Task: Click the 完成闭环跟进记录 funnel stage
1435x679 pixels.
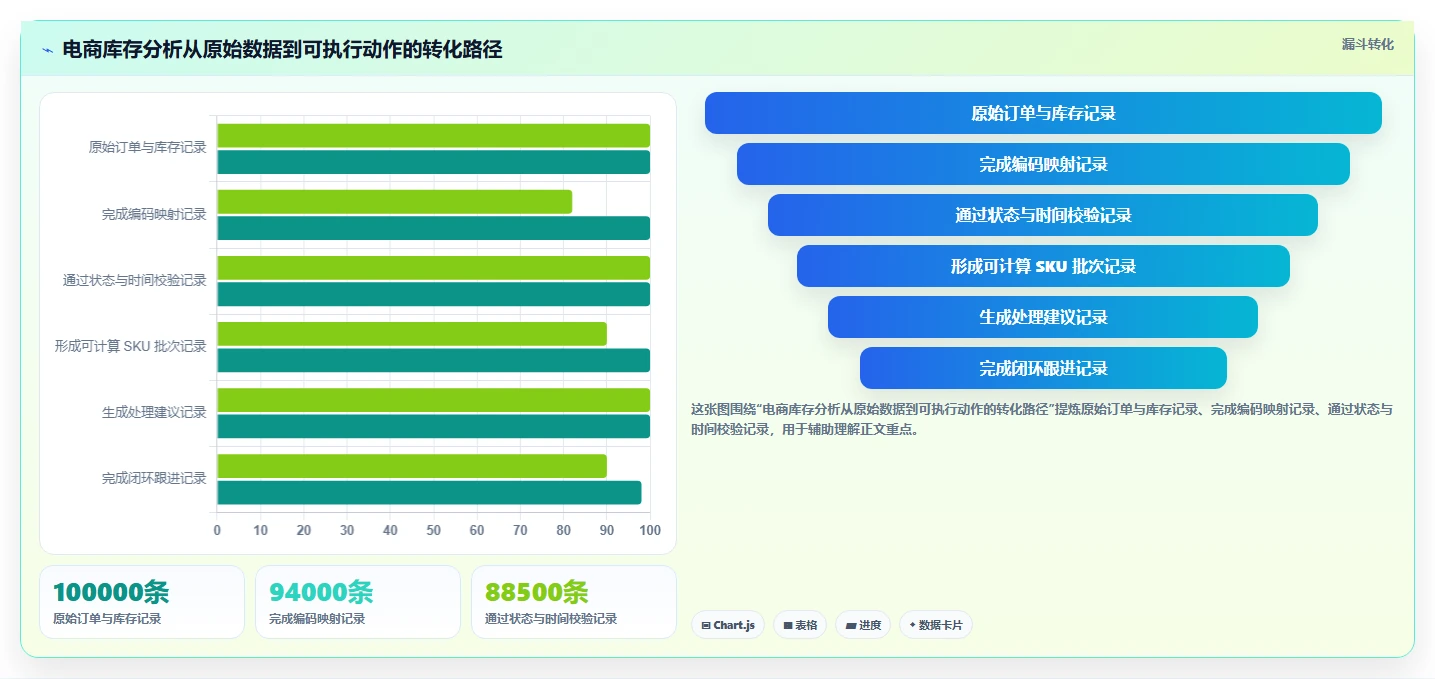Action: [1043, 368]
